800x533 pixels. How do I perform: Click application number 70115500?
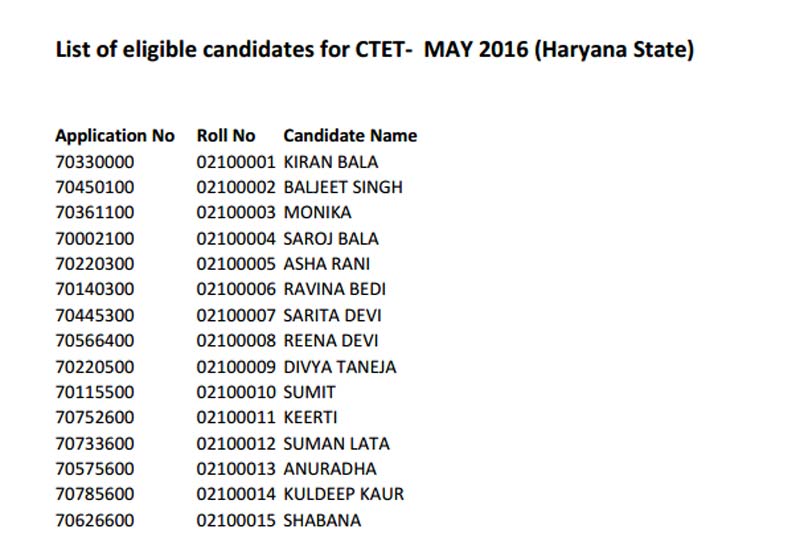[x=95, y=392]
